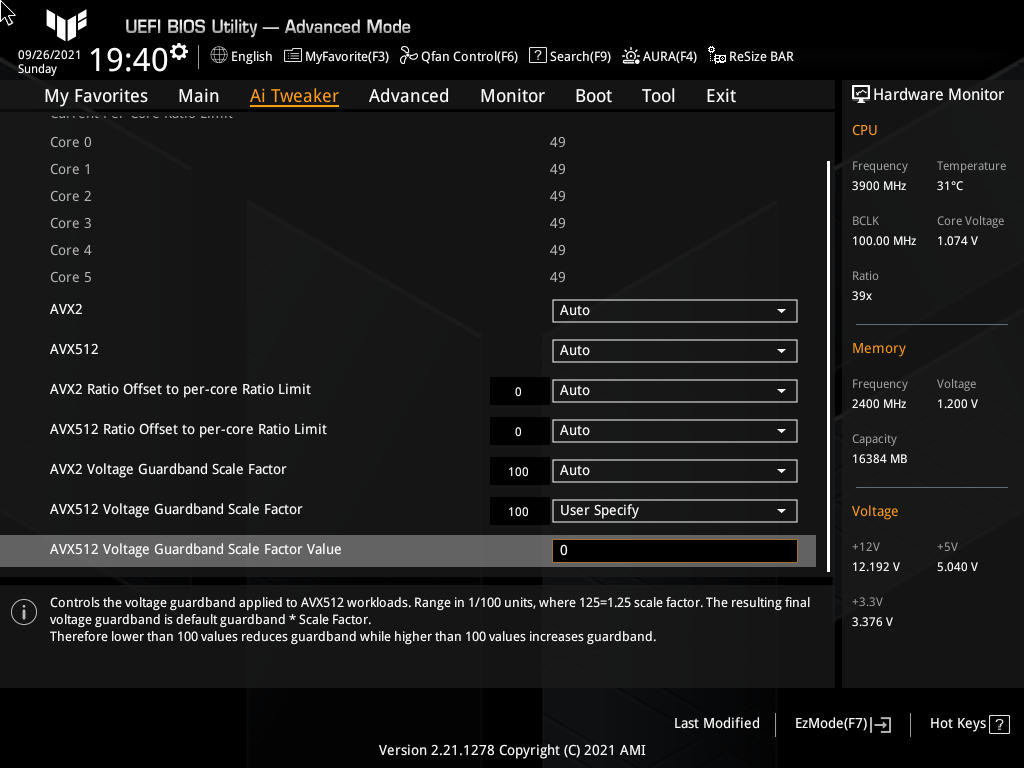Image resolution: width=1024 pixels, height=768 pixels.
Task: Open Qfan Control from the top bar
Action: (458, 56)
